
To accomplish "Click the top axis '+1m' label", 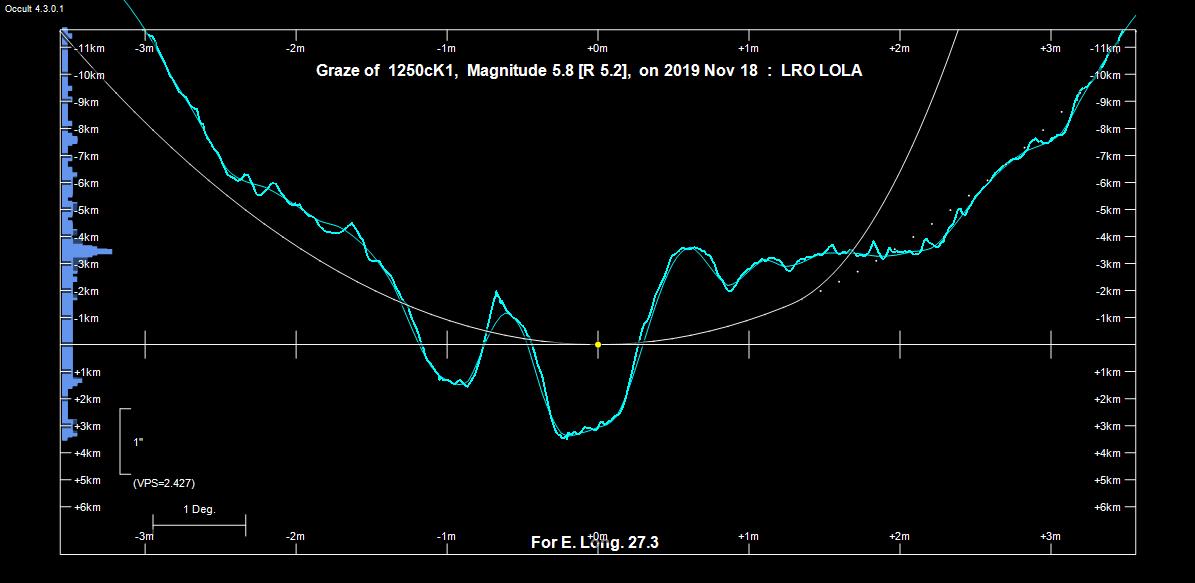I will click(748, 48).
